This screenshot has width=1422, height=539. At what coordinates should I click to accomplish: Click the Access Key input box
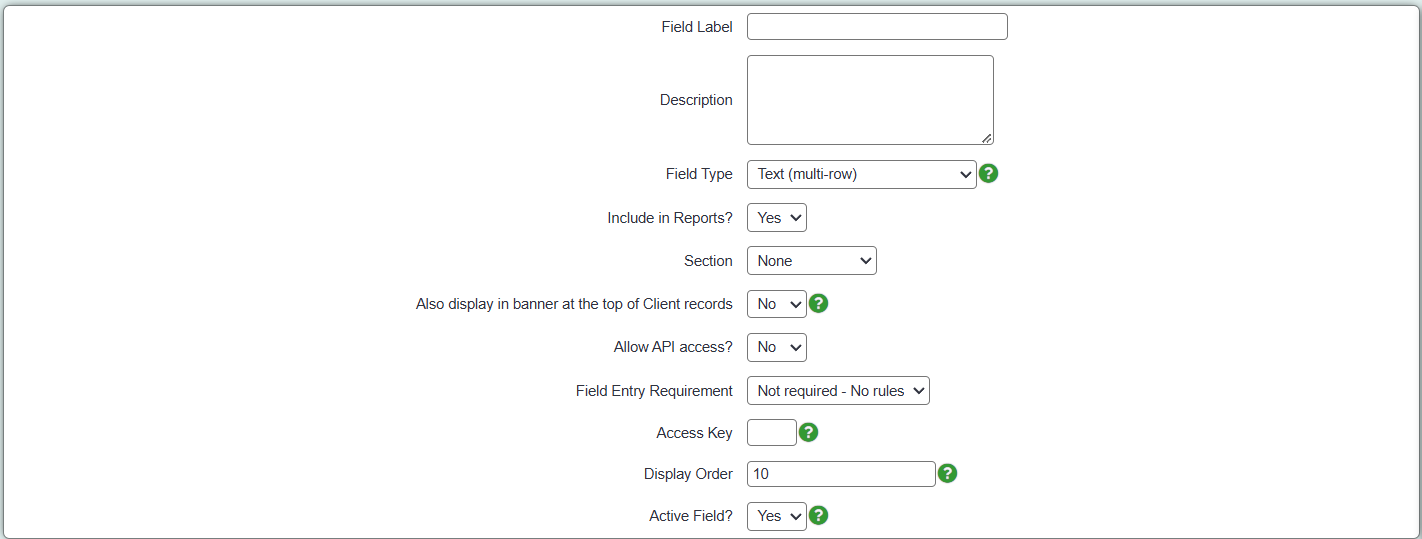click(772, 433)
